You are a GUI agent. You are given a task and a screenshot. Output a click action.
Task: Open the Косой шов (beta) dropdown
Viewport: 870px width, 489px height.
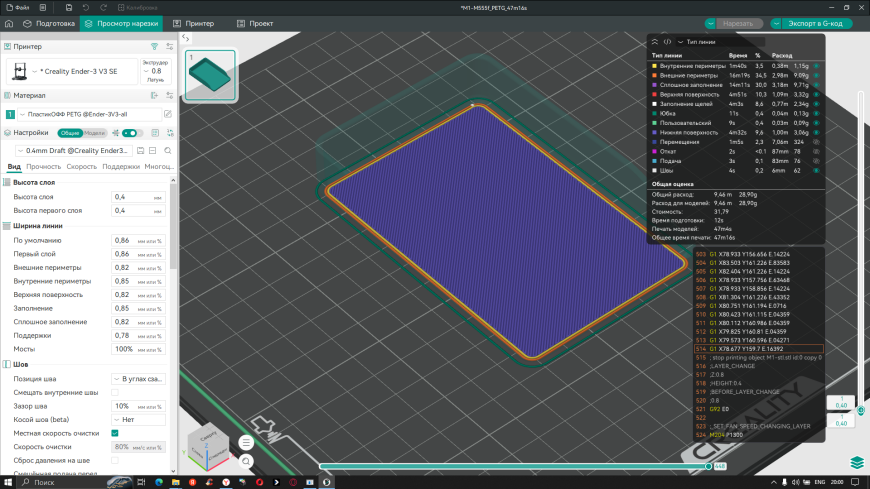(x=138, y=420)
